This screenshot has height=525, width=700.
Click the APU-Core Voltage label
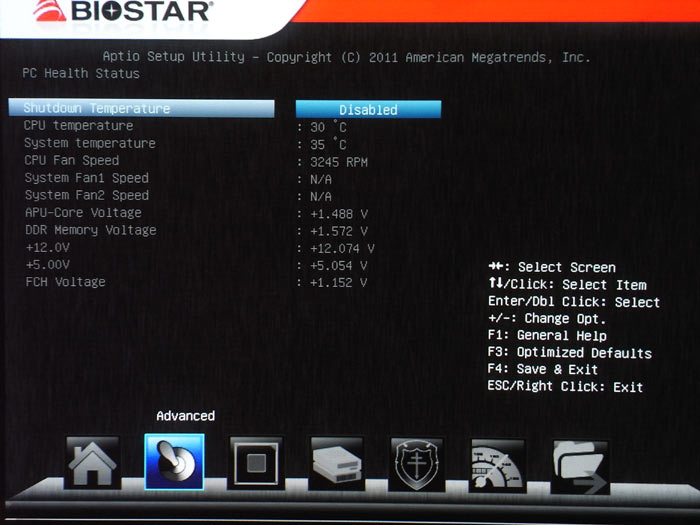(83, 212)
